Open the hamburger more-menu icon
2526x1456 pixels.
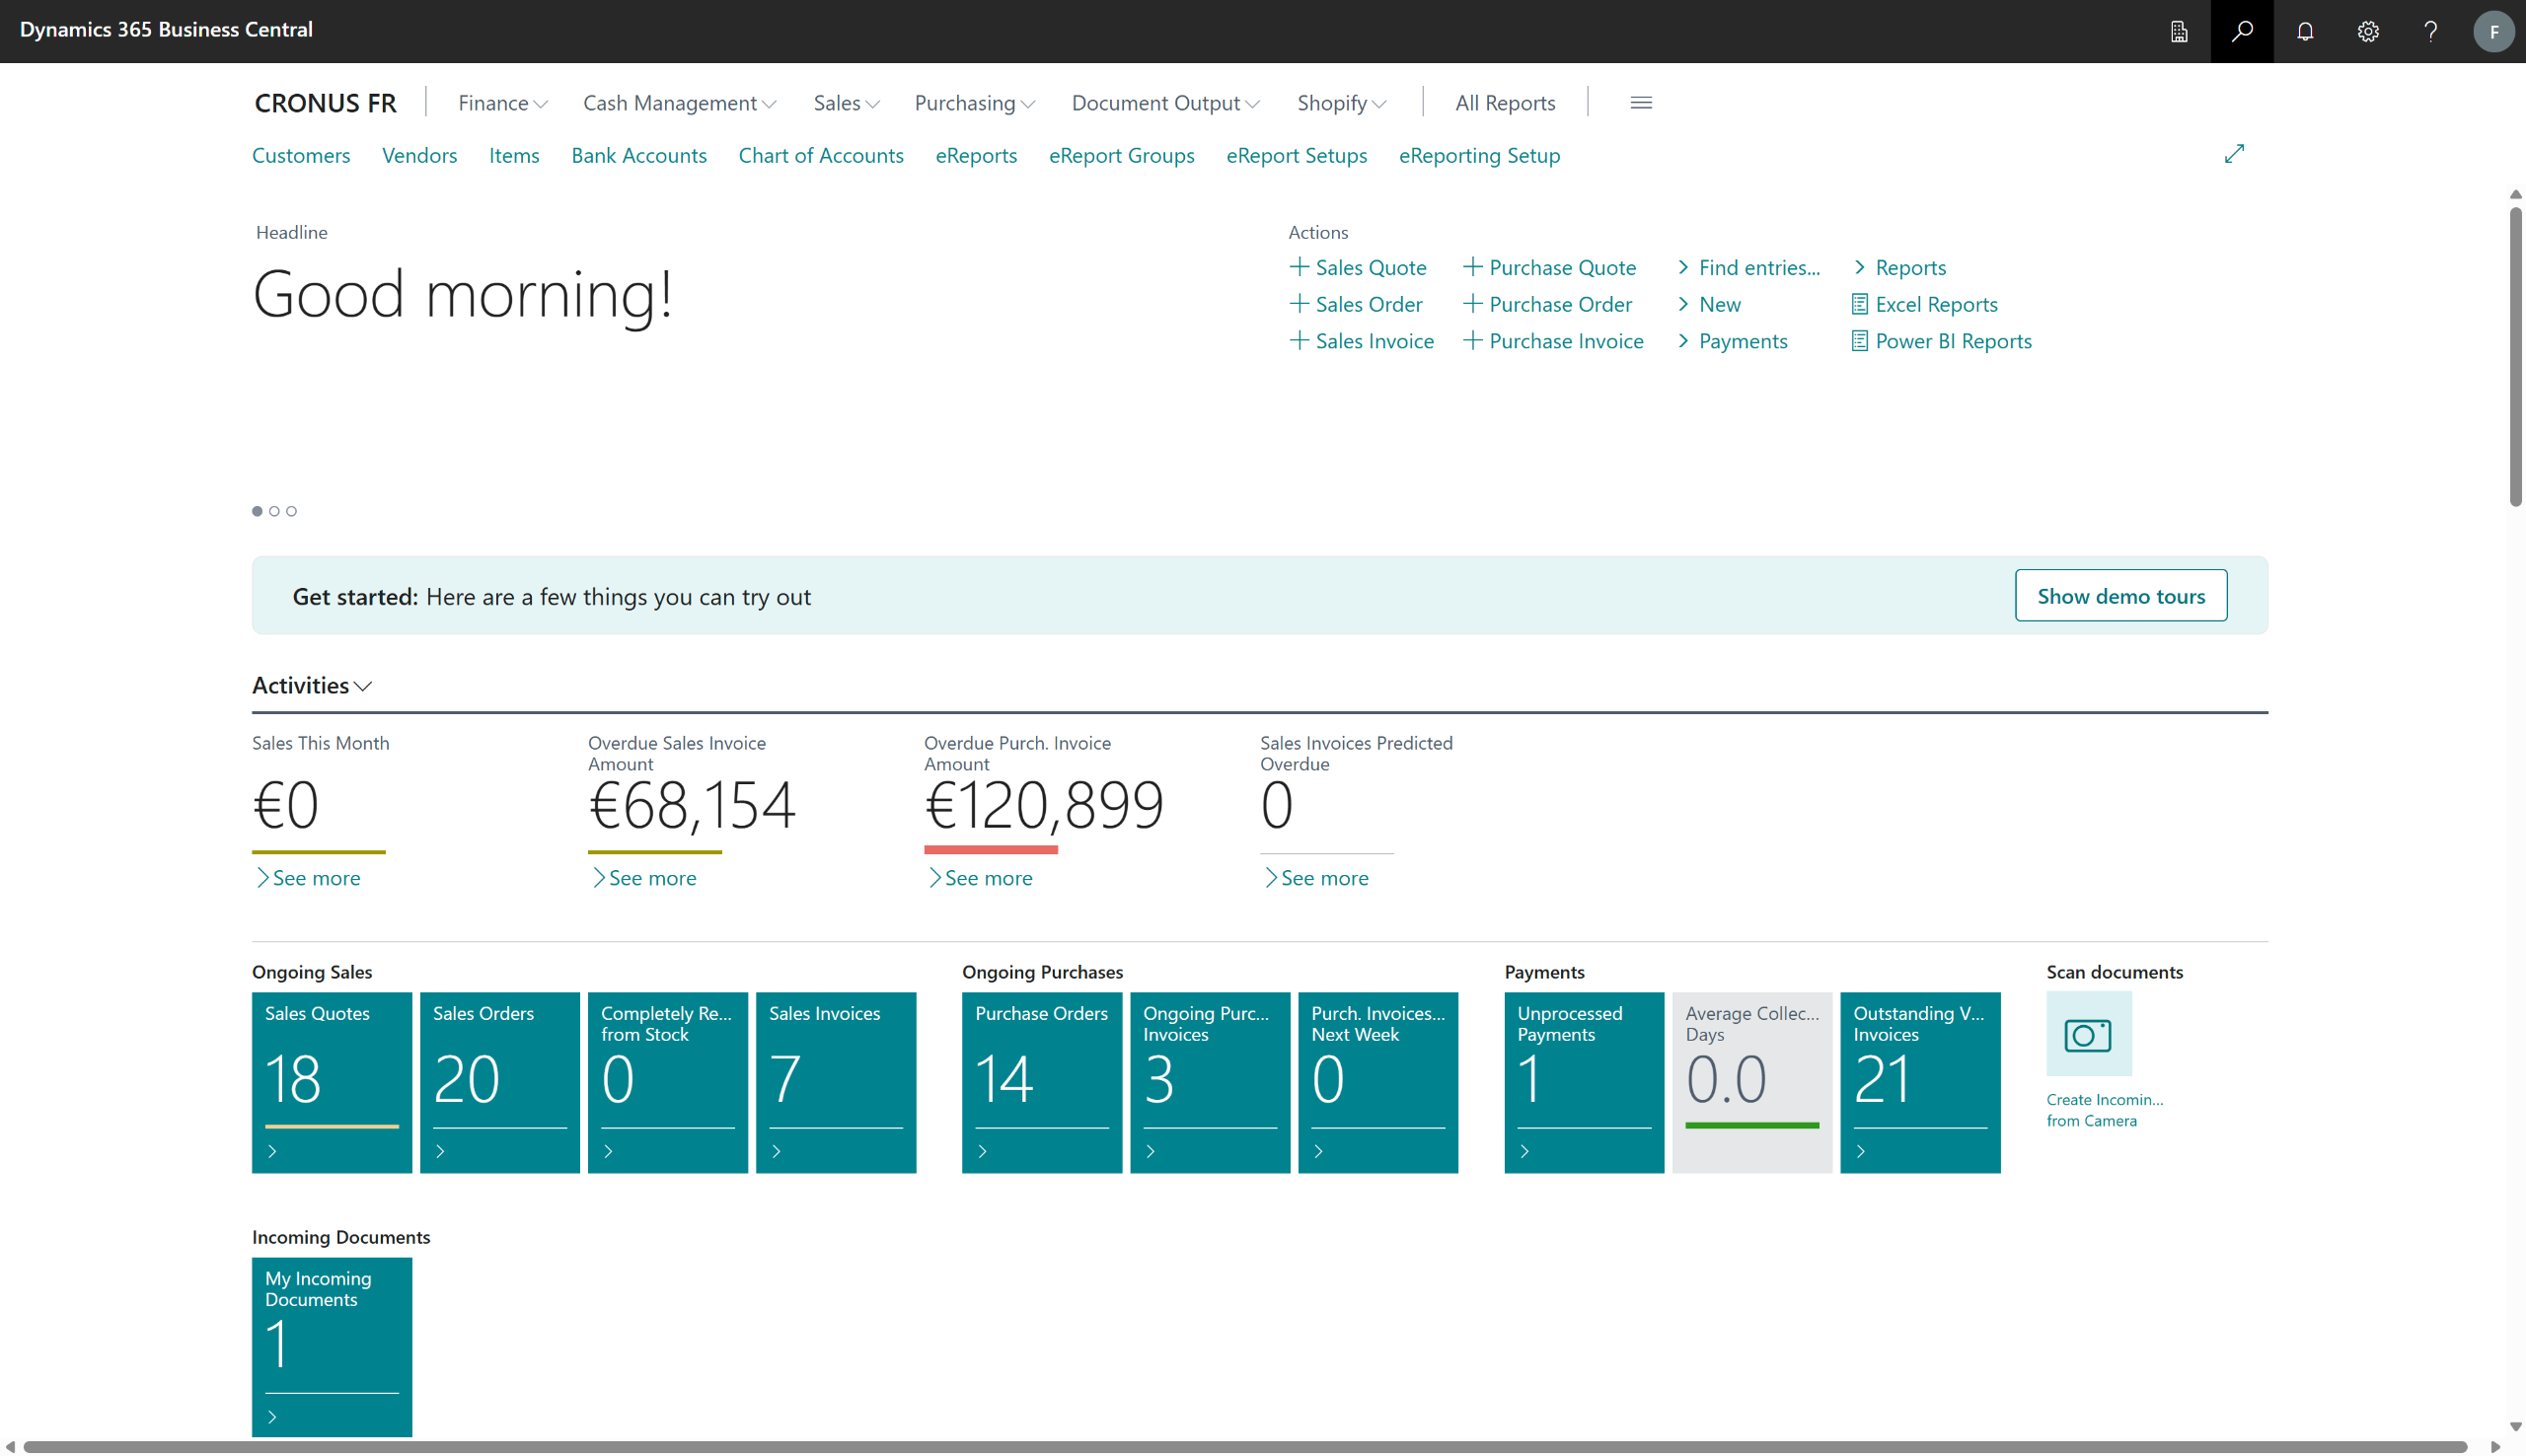tap(1640, 103)
